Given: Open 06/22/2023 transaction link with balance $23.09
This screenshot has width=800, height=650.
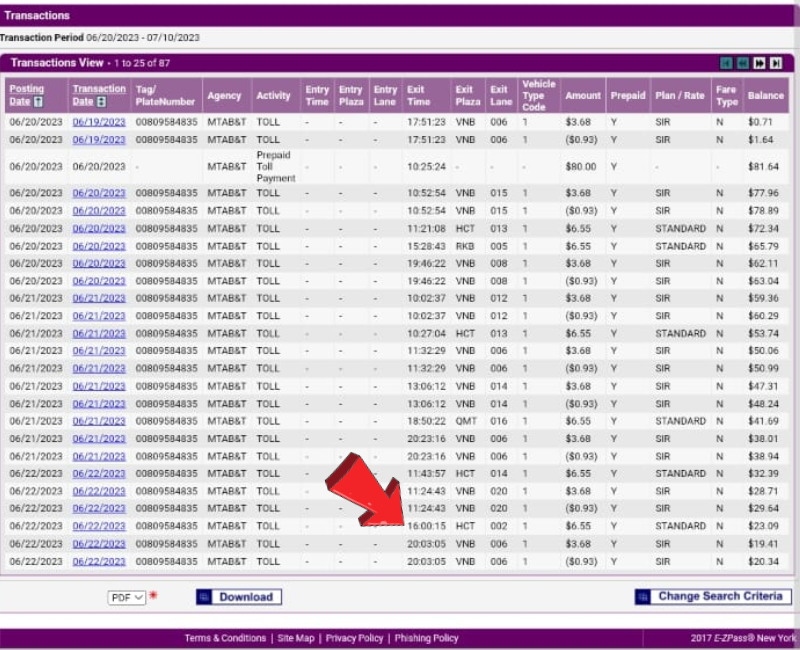Looking at the screenshot, I should tap(99, 527).
